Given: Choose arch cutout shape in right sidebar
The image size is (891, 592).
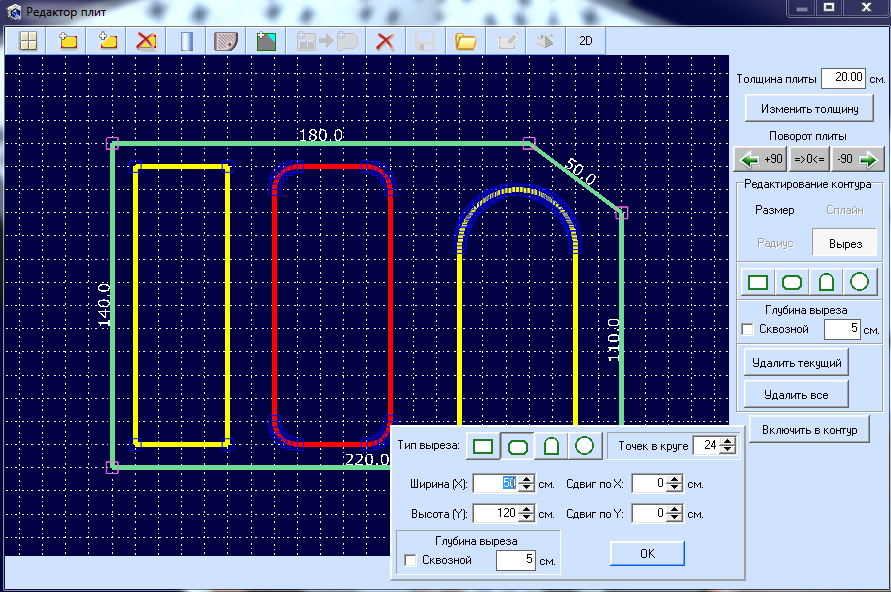Looking at the screenshot, I should click(x=826, y=282).
